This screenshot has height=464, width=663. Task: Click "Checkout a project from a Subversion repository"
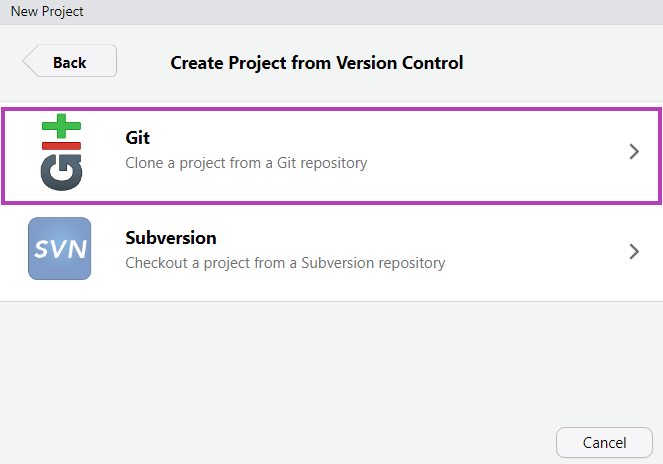pos(285,263)
